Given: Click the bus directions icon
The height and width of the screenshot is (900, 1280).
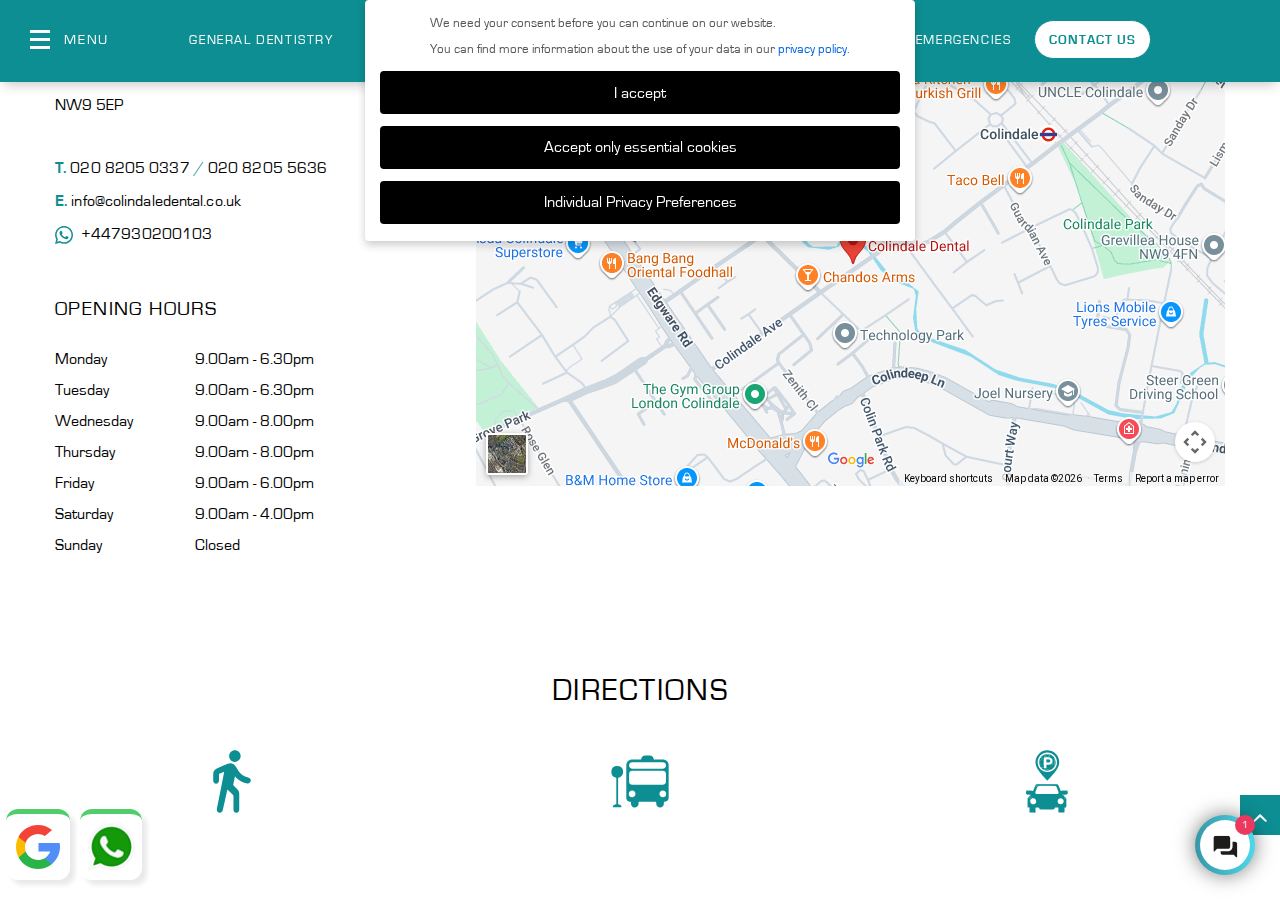Looking at the screenshot, I should 640,782.
